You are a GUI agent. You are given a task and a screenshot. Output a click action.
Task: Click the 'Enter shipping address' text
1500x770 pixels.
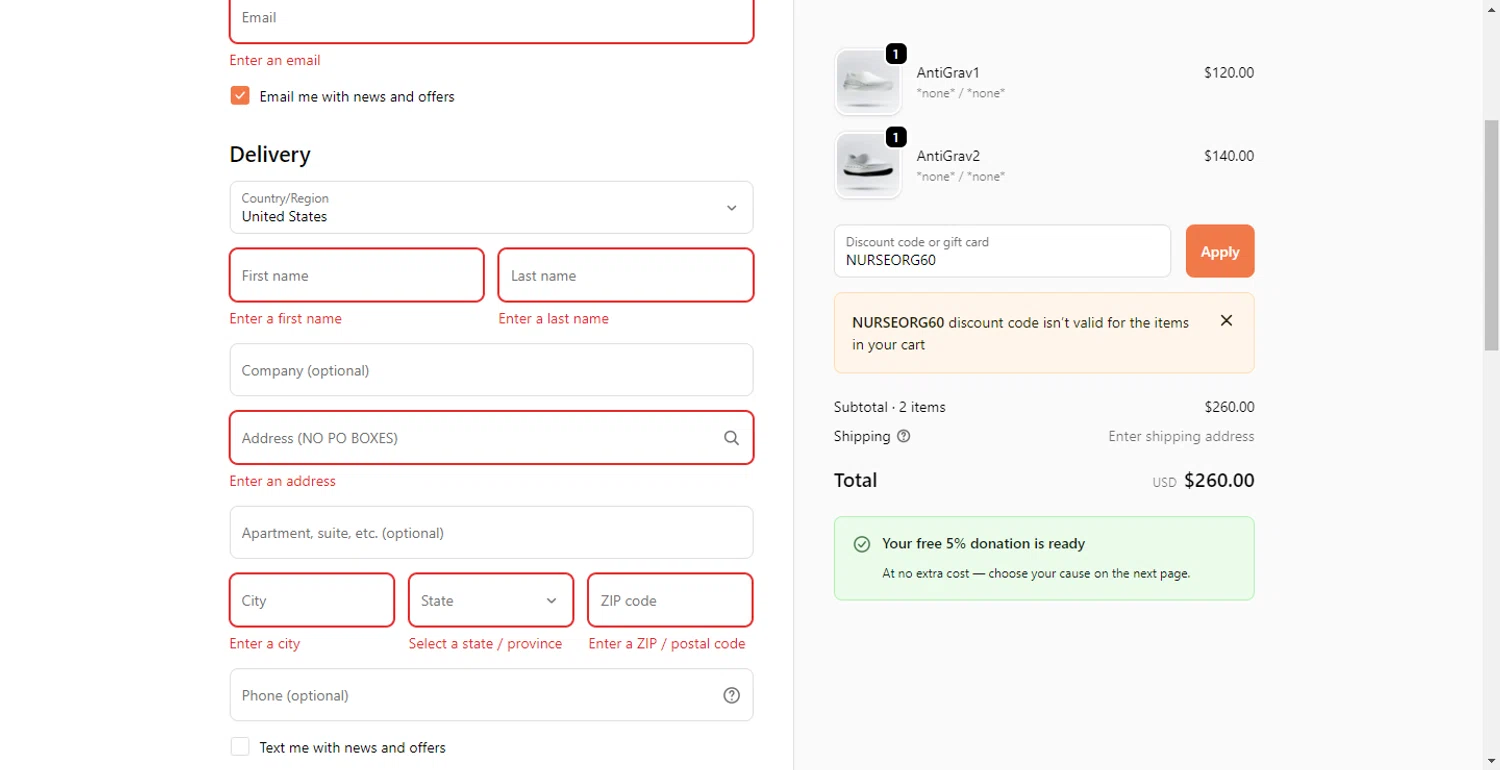(x=1181, y=436)
